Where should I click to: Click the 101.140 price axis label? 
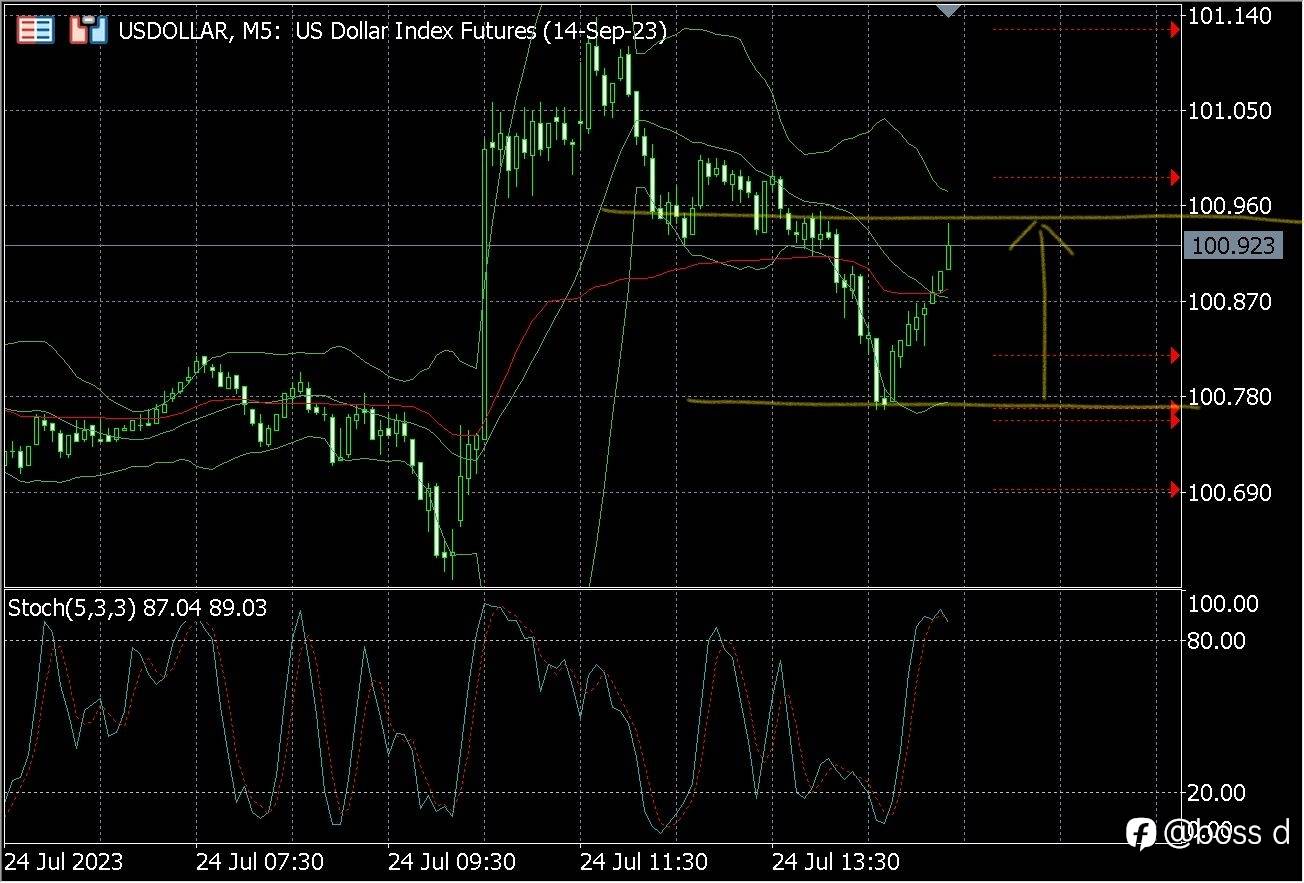(1230, 16)
